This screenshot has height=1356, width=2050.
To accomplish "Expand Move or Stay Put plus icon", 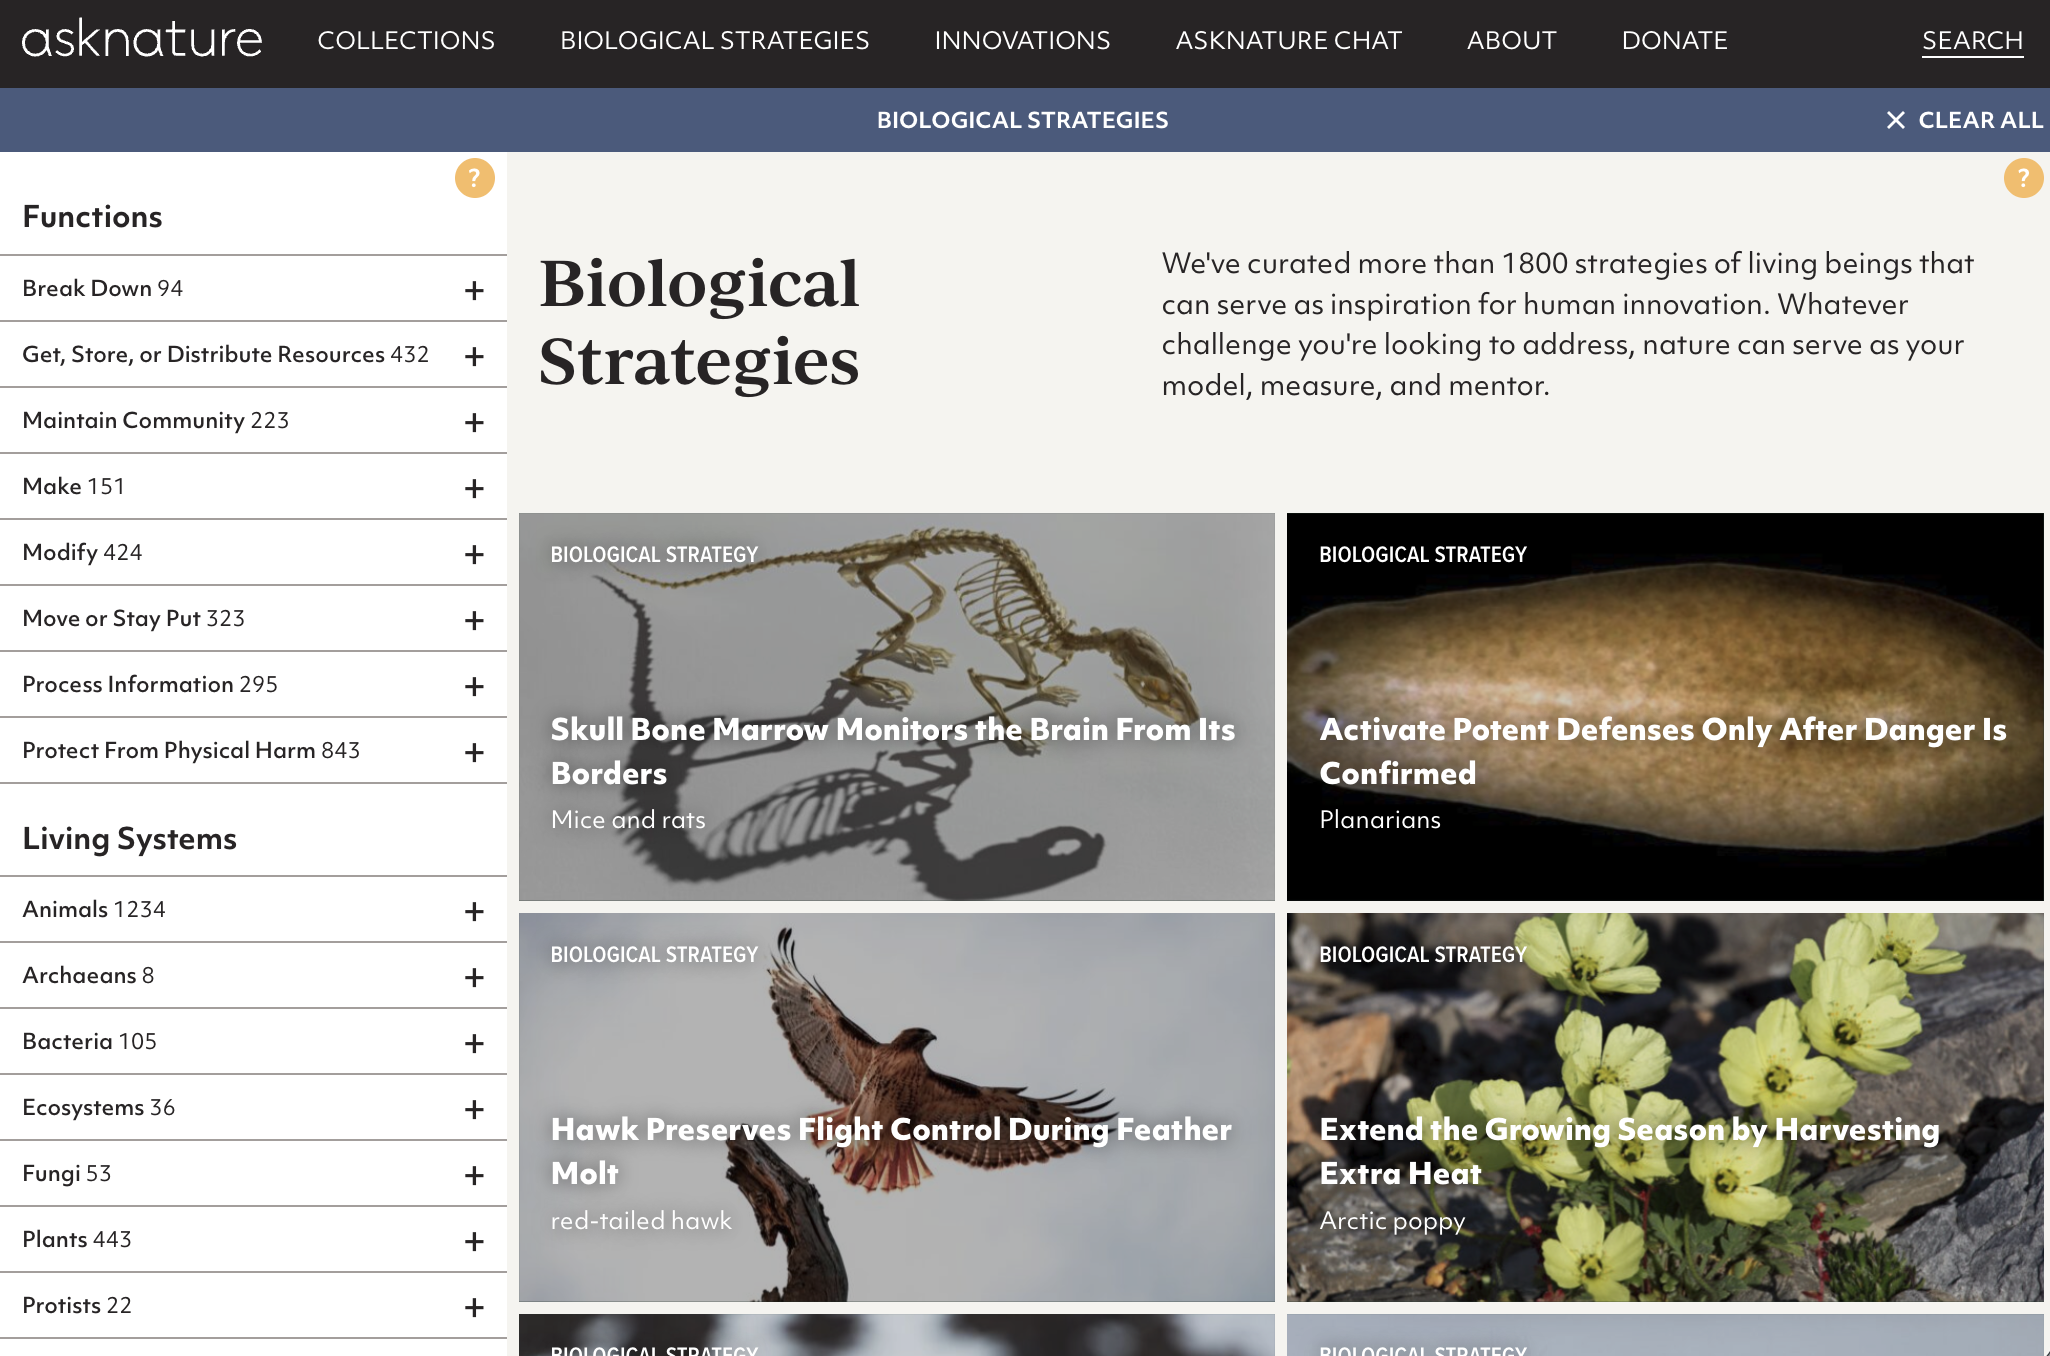I will click(x=474, y=620).
